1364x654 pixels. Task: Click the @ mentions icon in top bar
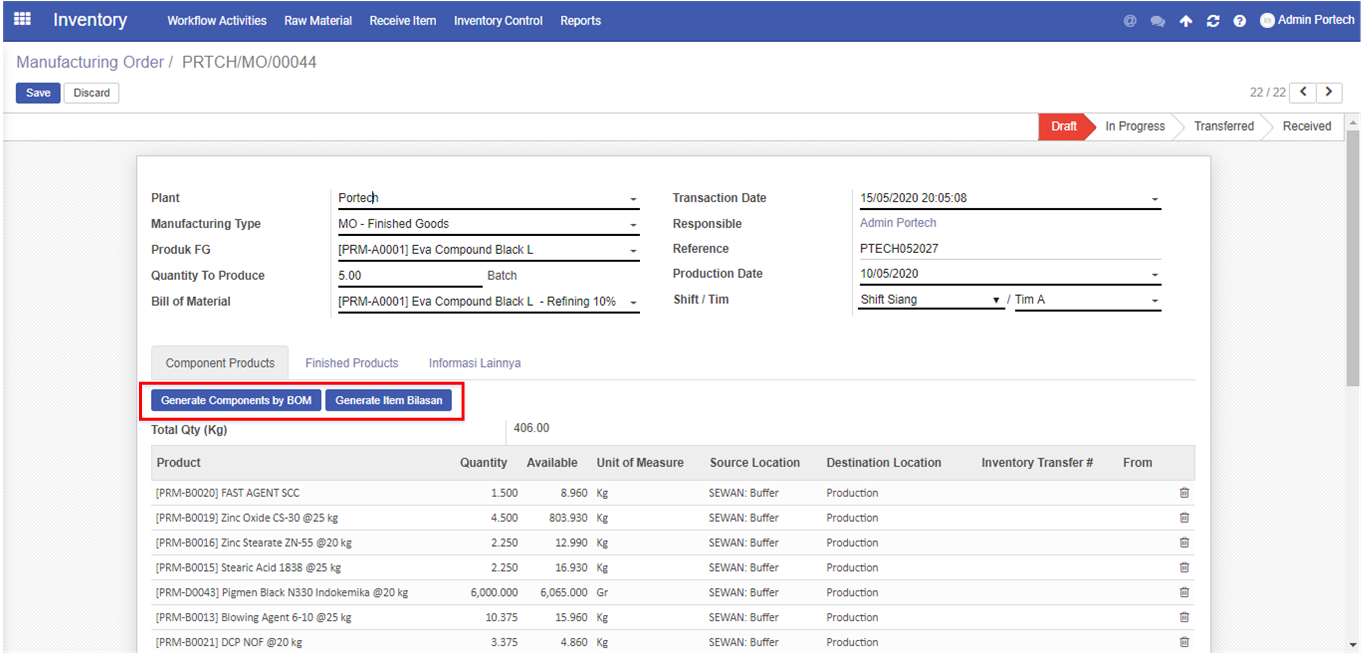(1130, 21)
